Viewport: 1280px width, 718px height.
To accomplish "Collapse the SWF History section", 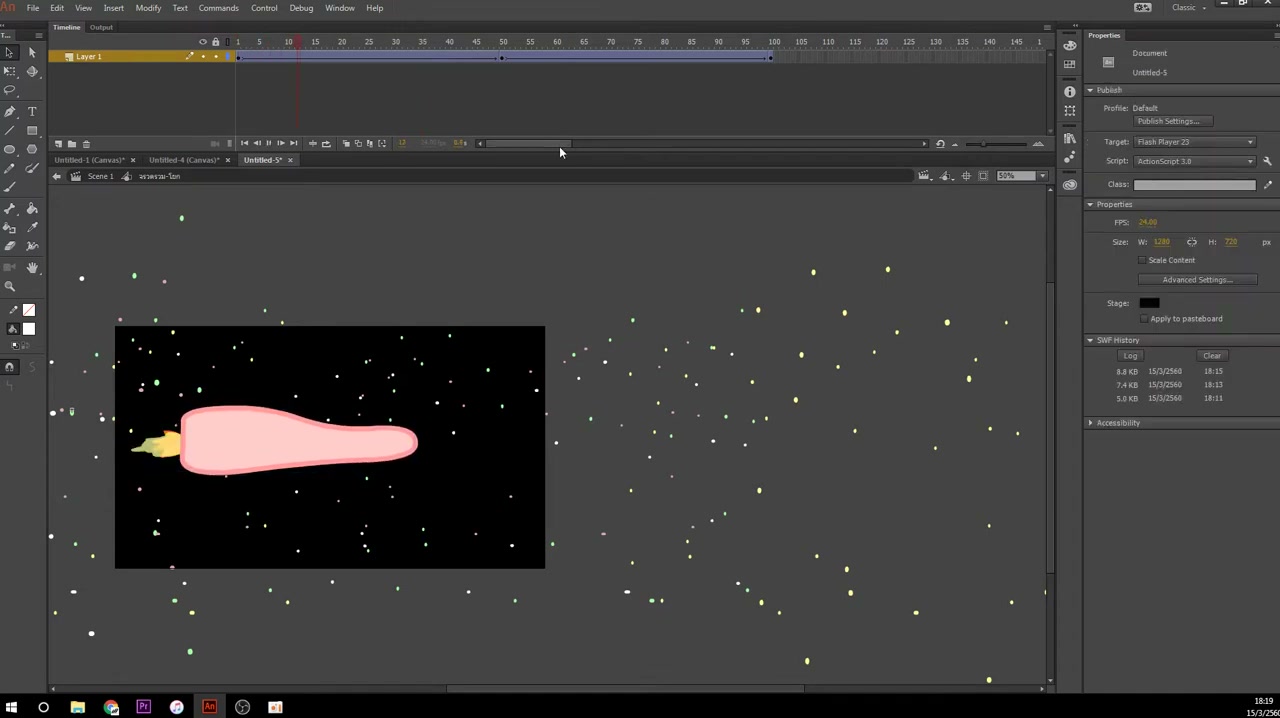I will click(1091, 340).
